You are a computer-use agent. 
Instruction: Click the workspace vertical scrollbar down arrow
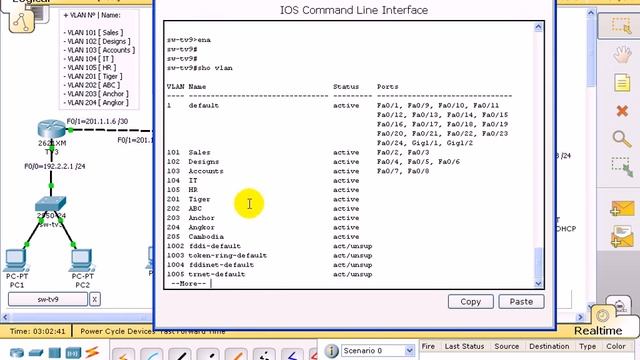[x=591, y=306]
